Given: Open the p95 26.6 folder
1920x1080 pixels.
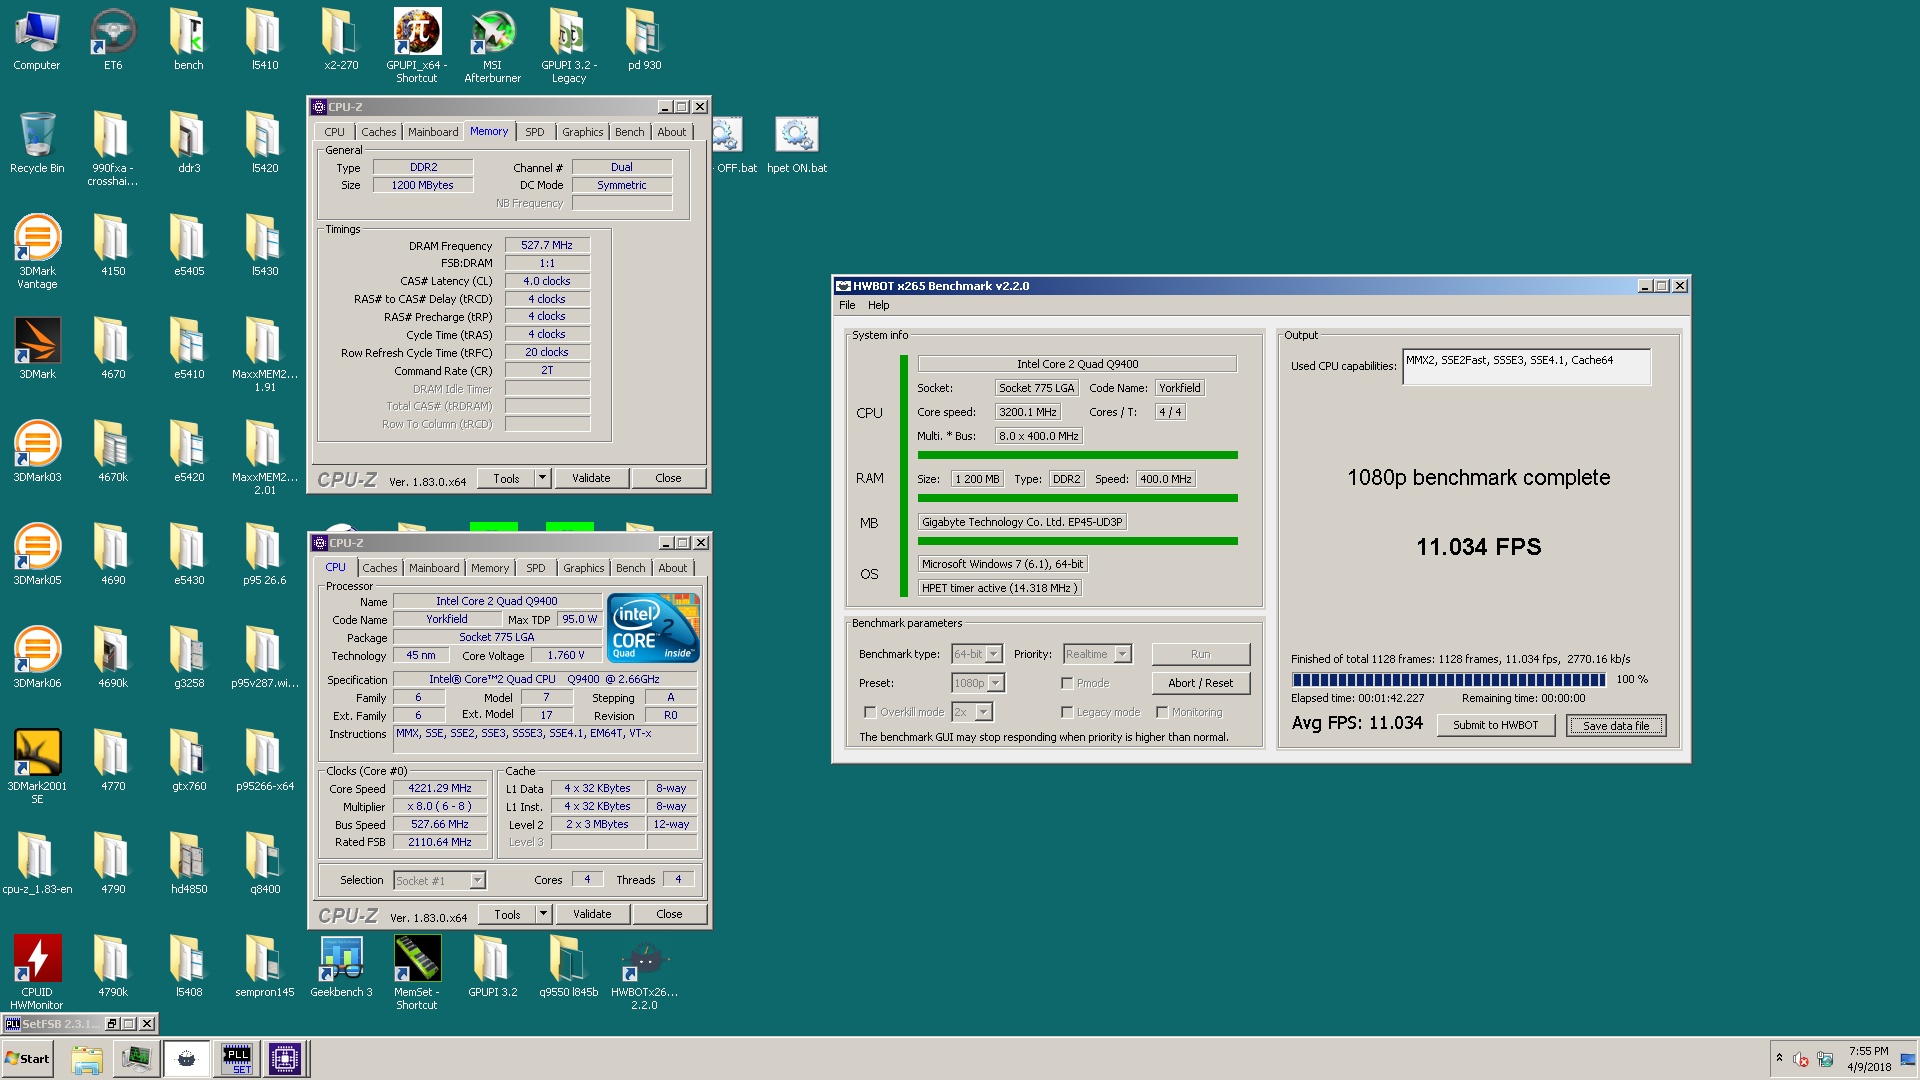Looking at the screenshot, I should point(265,554).
